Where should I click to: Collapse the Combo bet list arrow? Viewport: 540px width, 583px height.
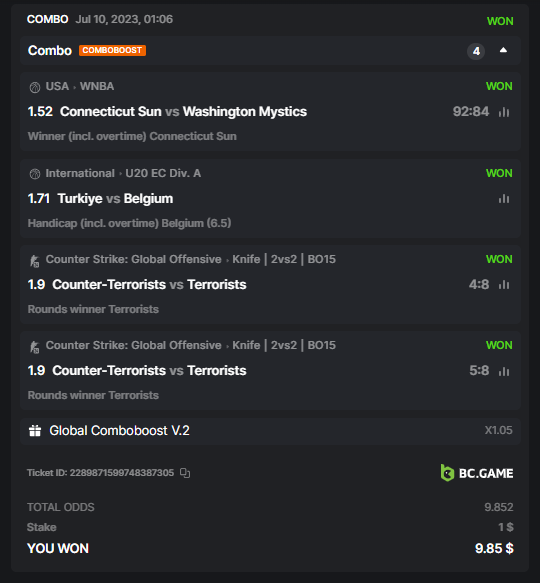click(503, 50)
